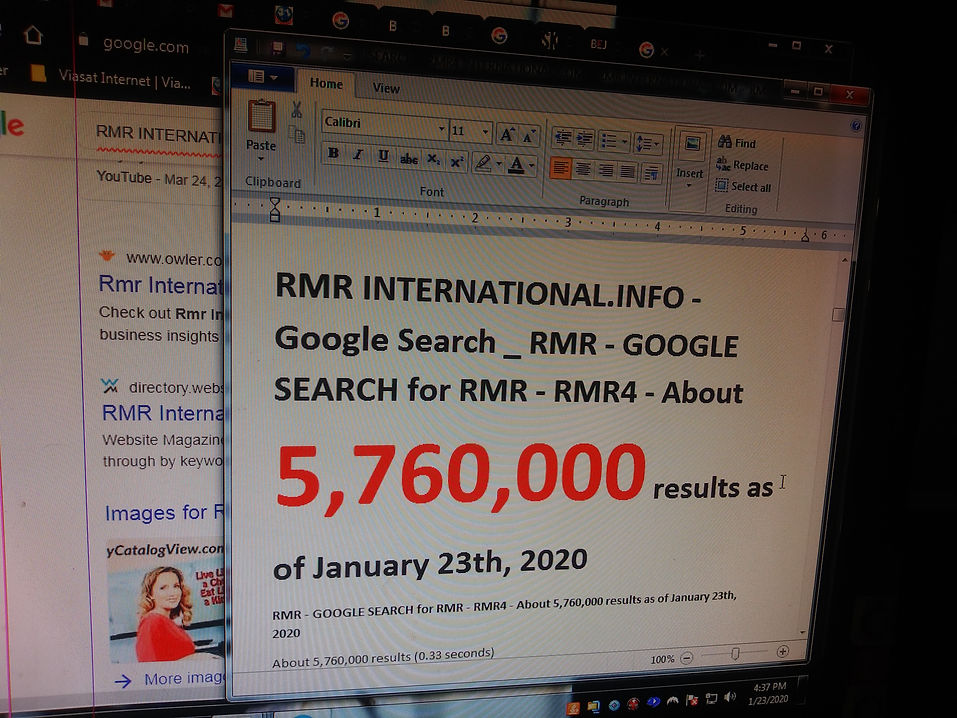The image size is (957, 718).
Task: Open the line spacing dropdown arrow
Action: (x=657, y=145)
